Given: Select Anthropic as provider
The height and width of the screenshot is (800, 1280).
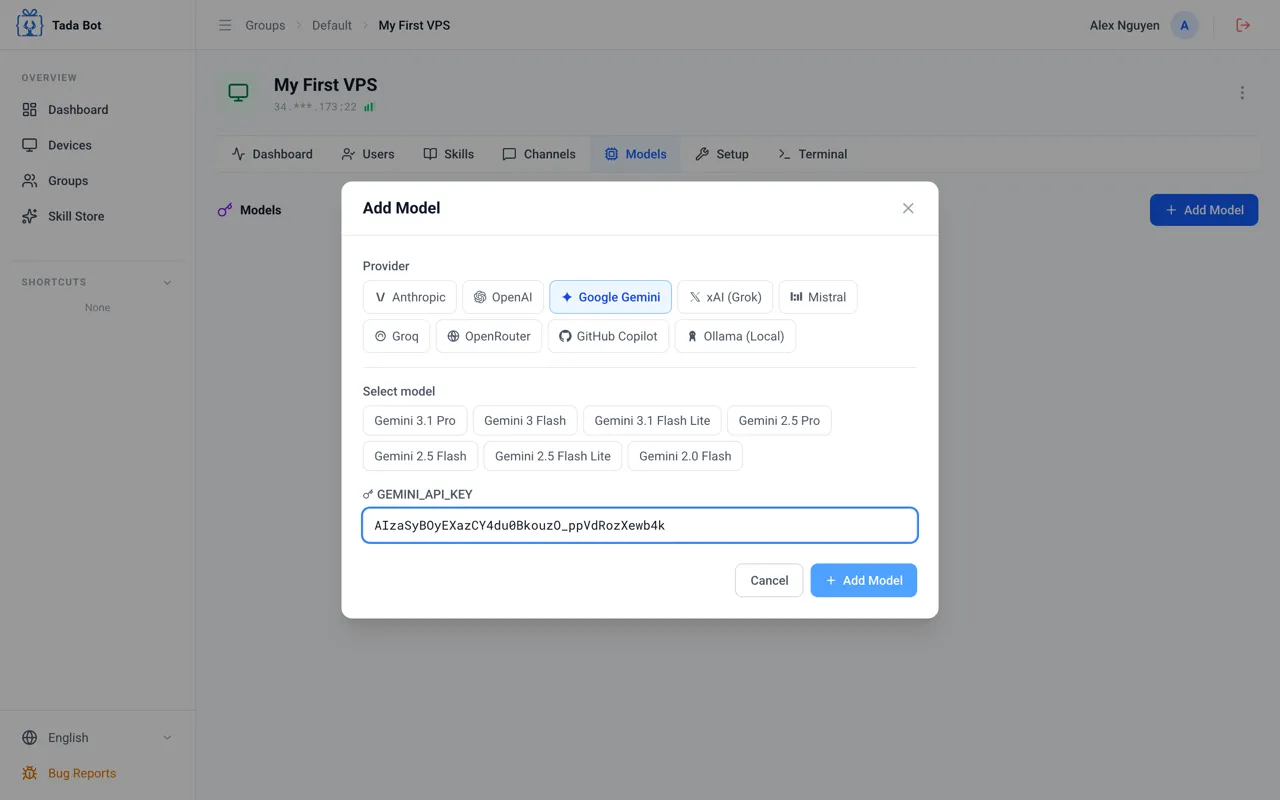Looking at the screenshot, I should [410, 297].
